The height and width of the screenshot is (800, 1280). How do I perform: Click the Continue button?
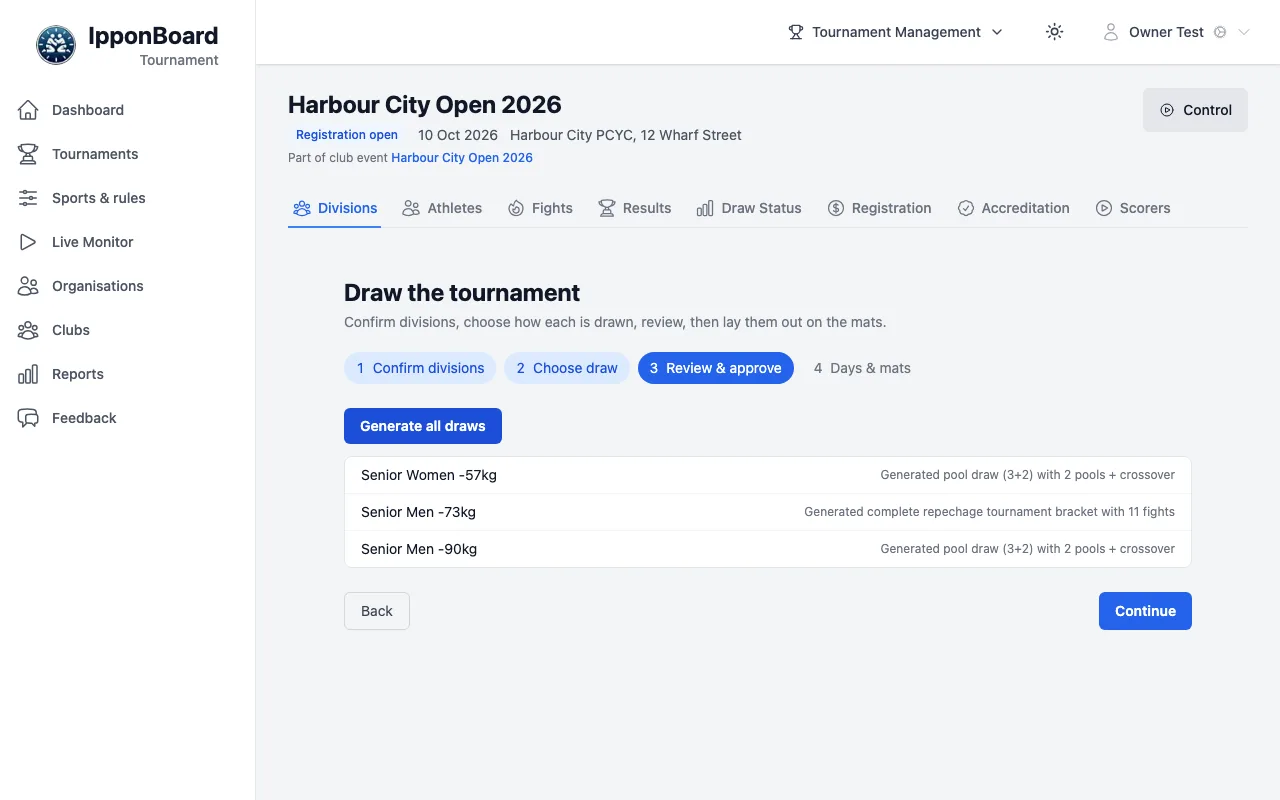[1145, 611]
